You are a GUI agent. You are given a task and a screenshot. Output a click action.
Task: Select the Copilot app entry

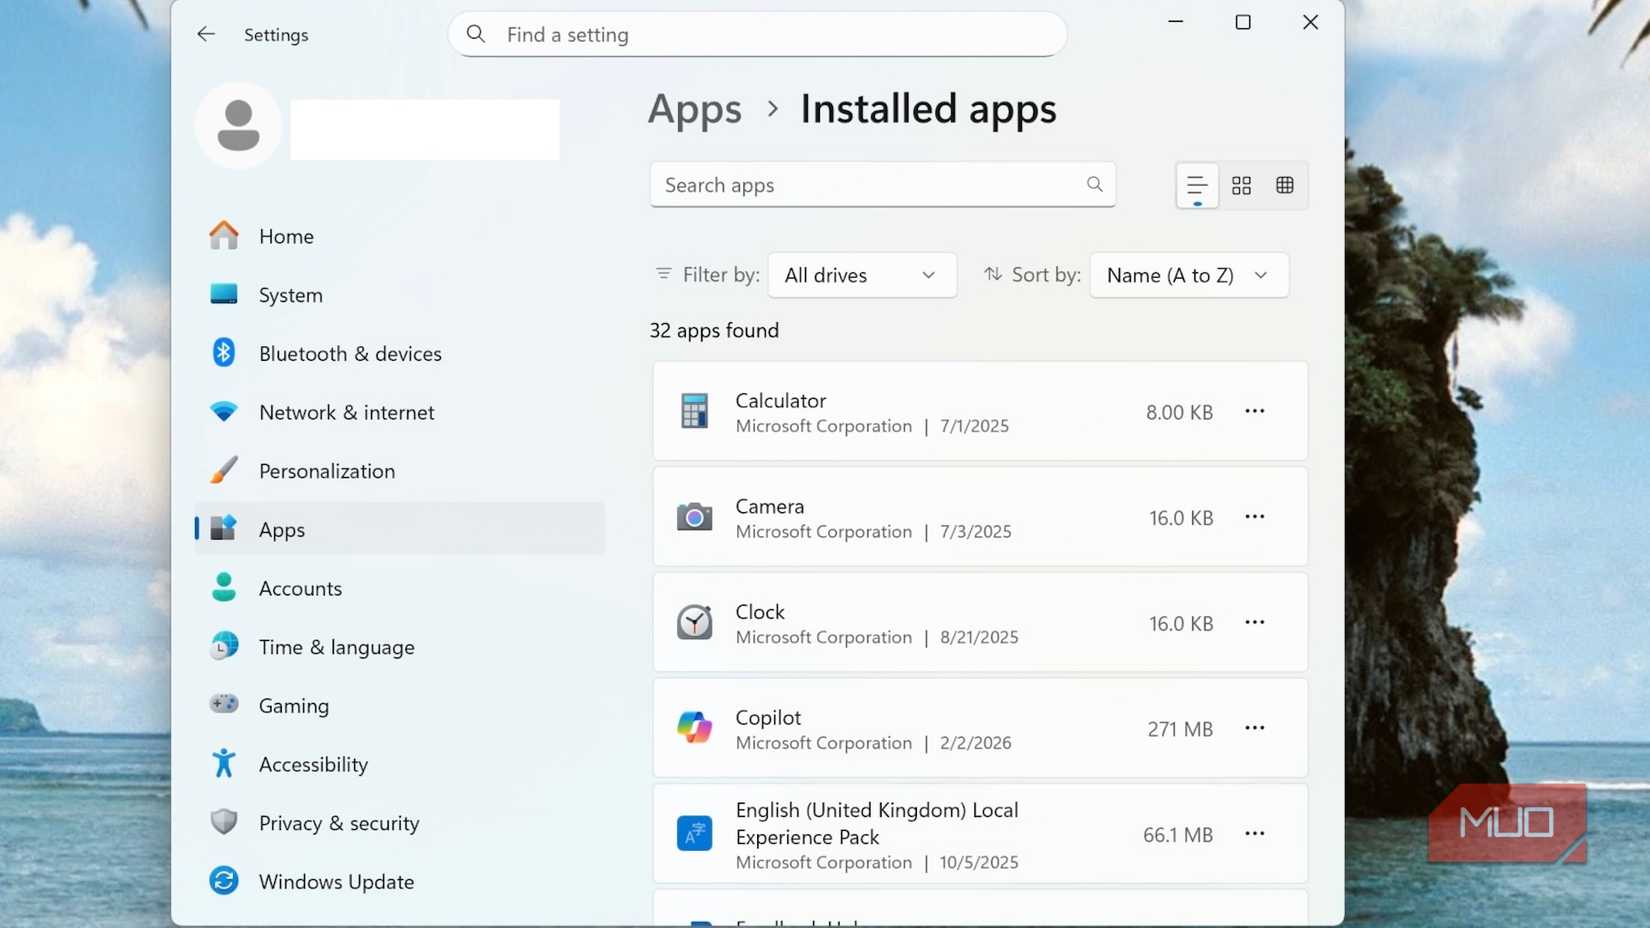point(900,728)
